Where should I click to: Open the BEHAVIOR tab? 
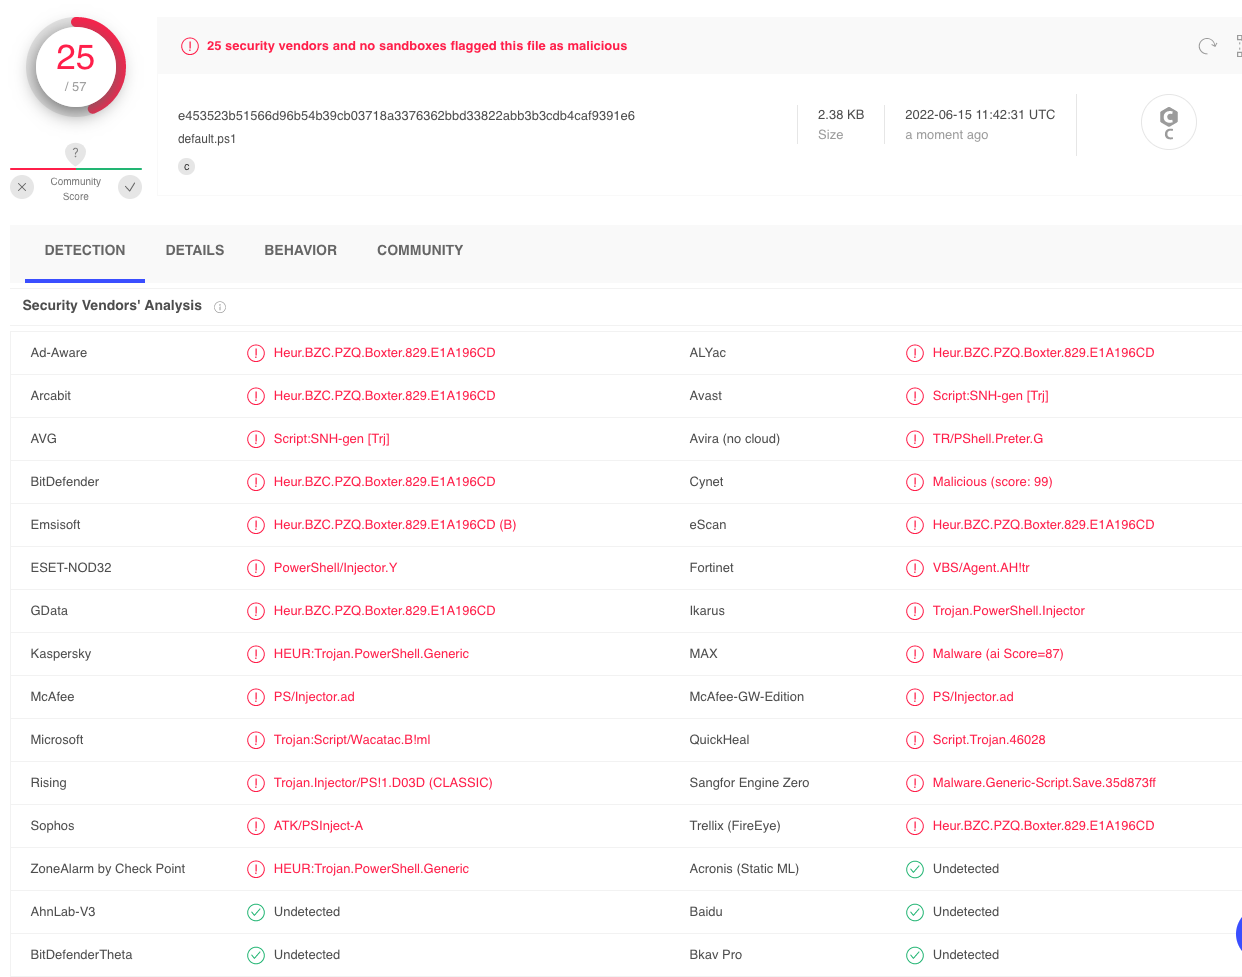[x=300, y=250]
